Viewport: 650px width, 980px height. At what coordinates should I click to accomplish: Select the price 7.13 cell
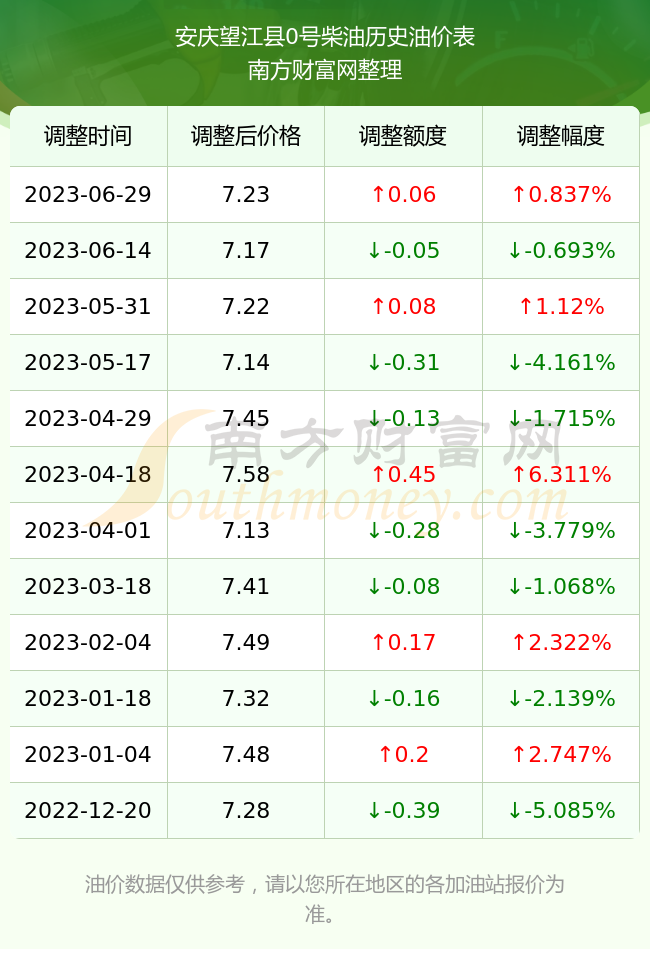click(x=246, y=531)
